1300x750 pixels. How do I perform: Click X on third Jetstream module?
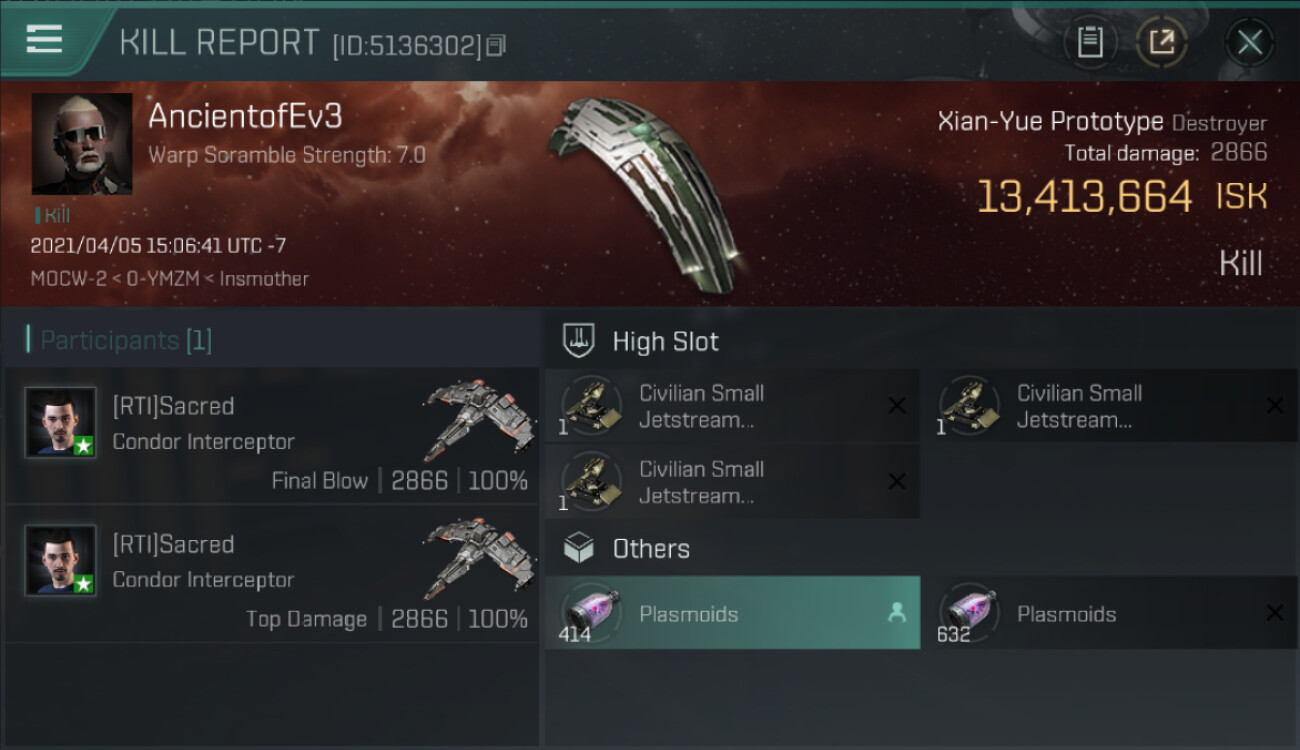point(897,481)
